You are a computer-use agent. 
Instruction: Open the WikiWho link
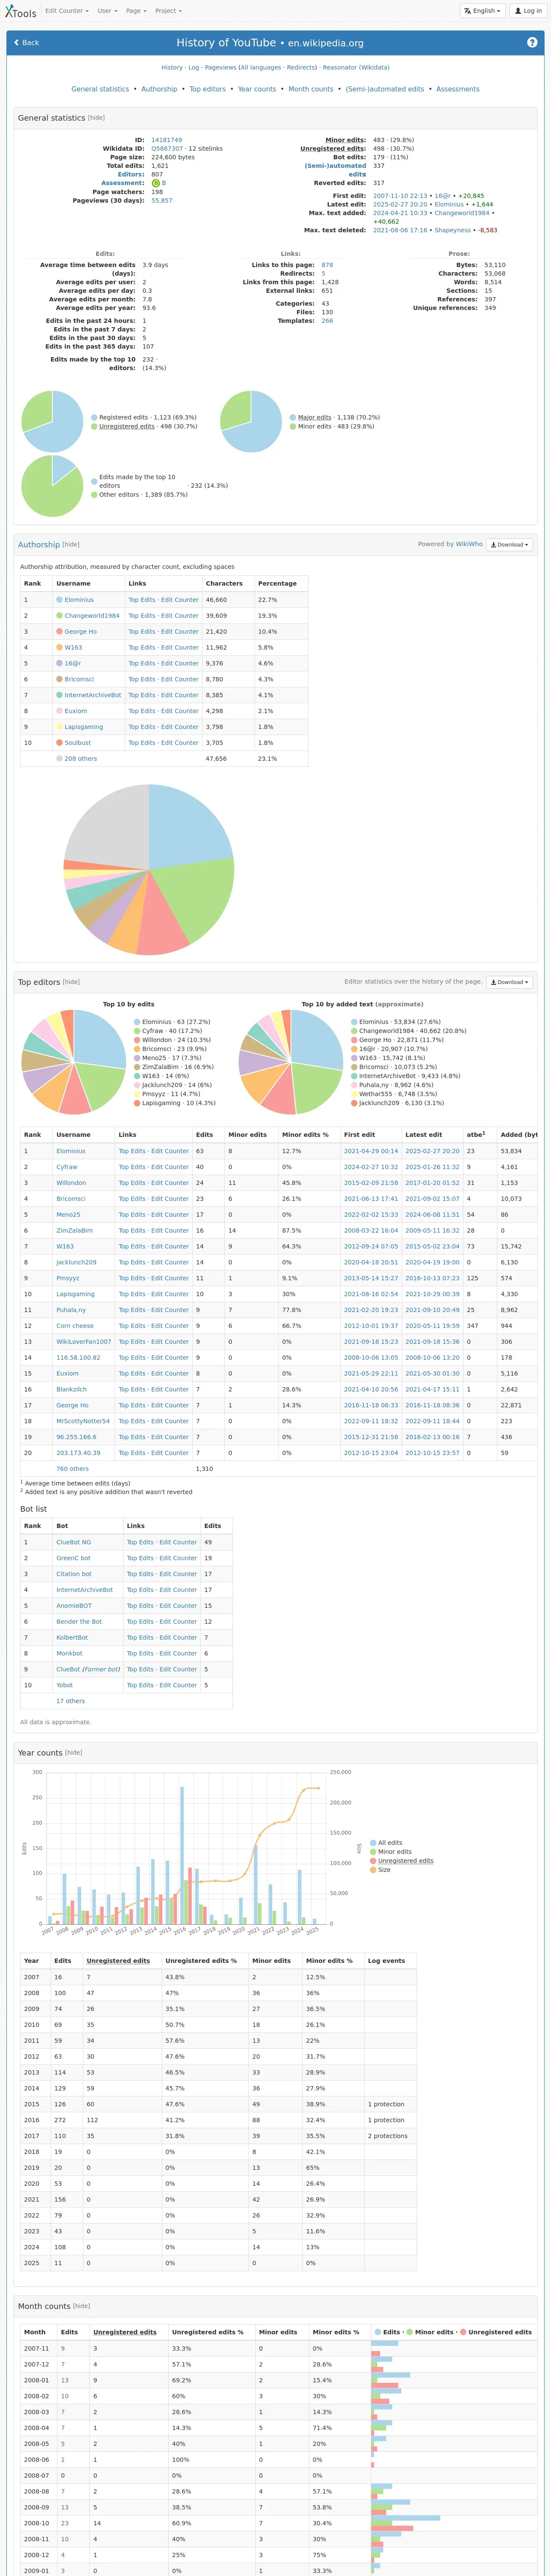point(469,545)
